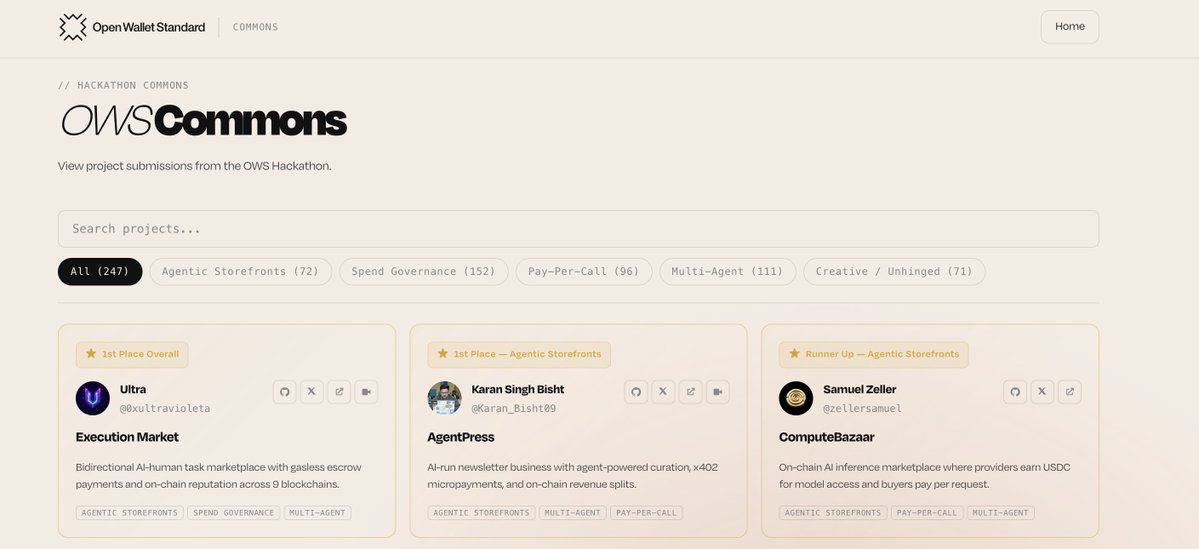Open GitHub icon on ComputeBazaar card
The width and height of the screenshot is (1199, 549).
click(1015, 391)
